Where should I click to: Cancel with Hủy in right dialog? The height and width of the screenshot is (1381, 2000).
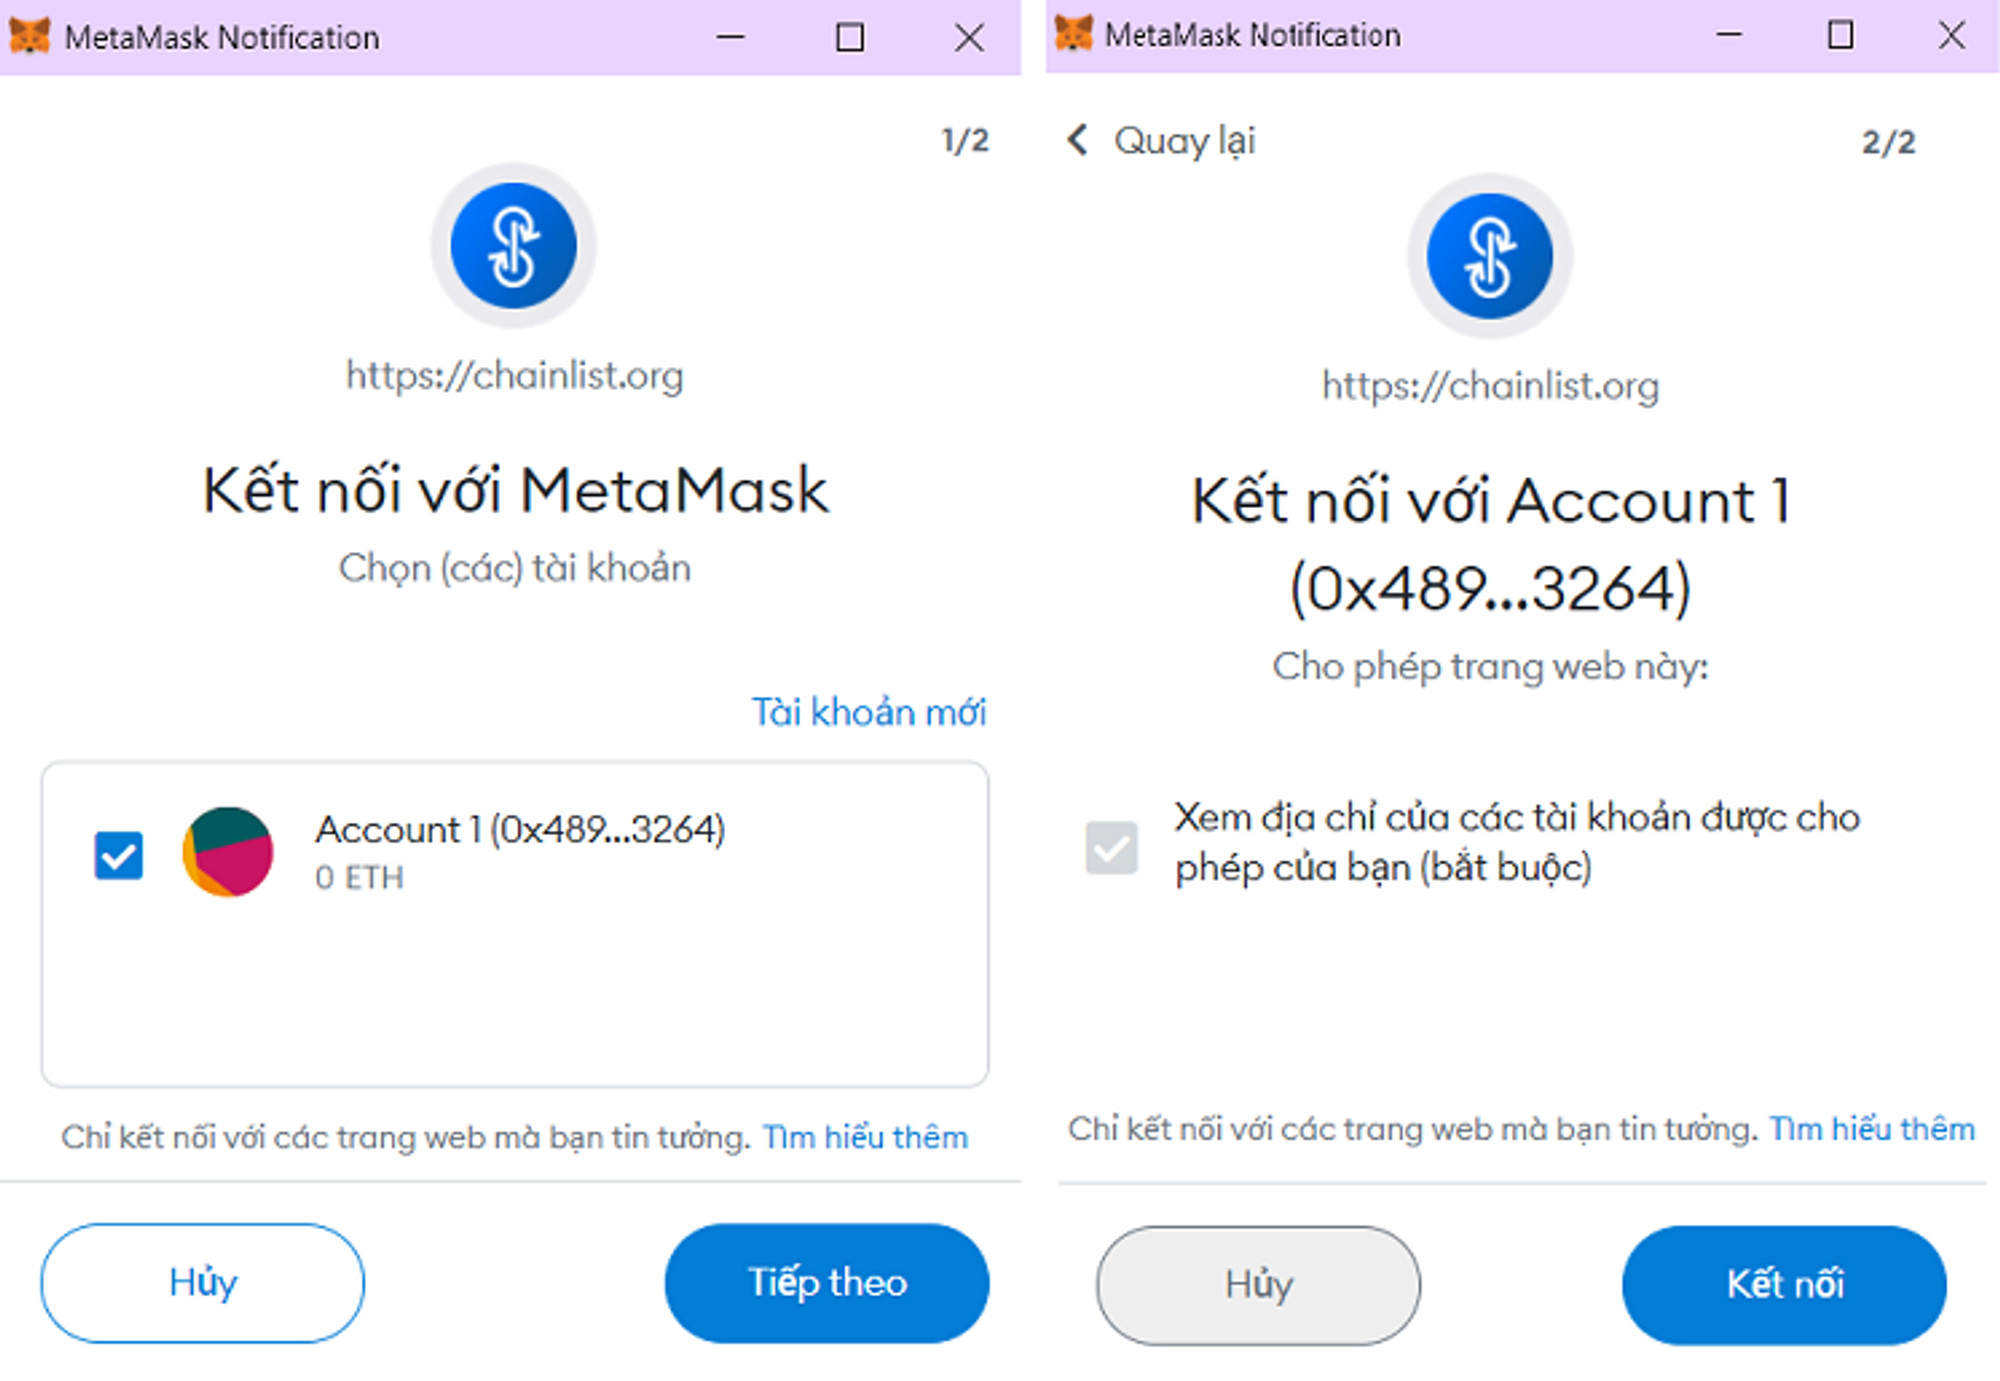(1258, 1284)
